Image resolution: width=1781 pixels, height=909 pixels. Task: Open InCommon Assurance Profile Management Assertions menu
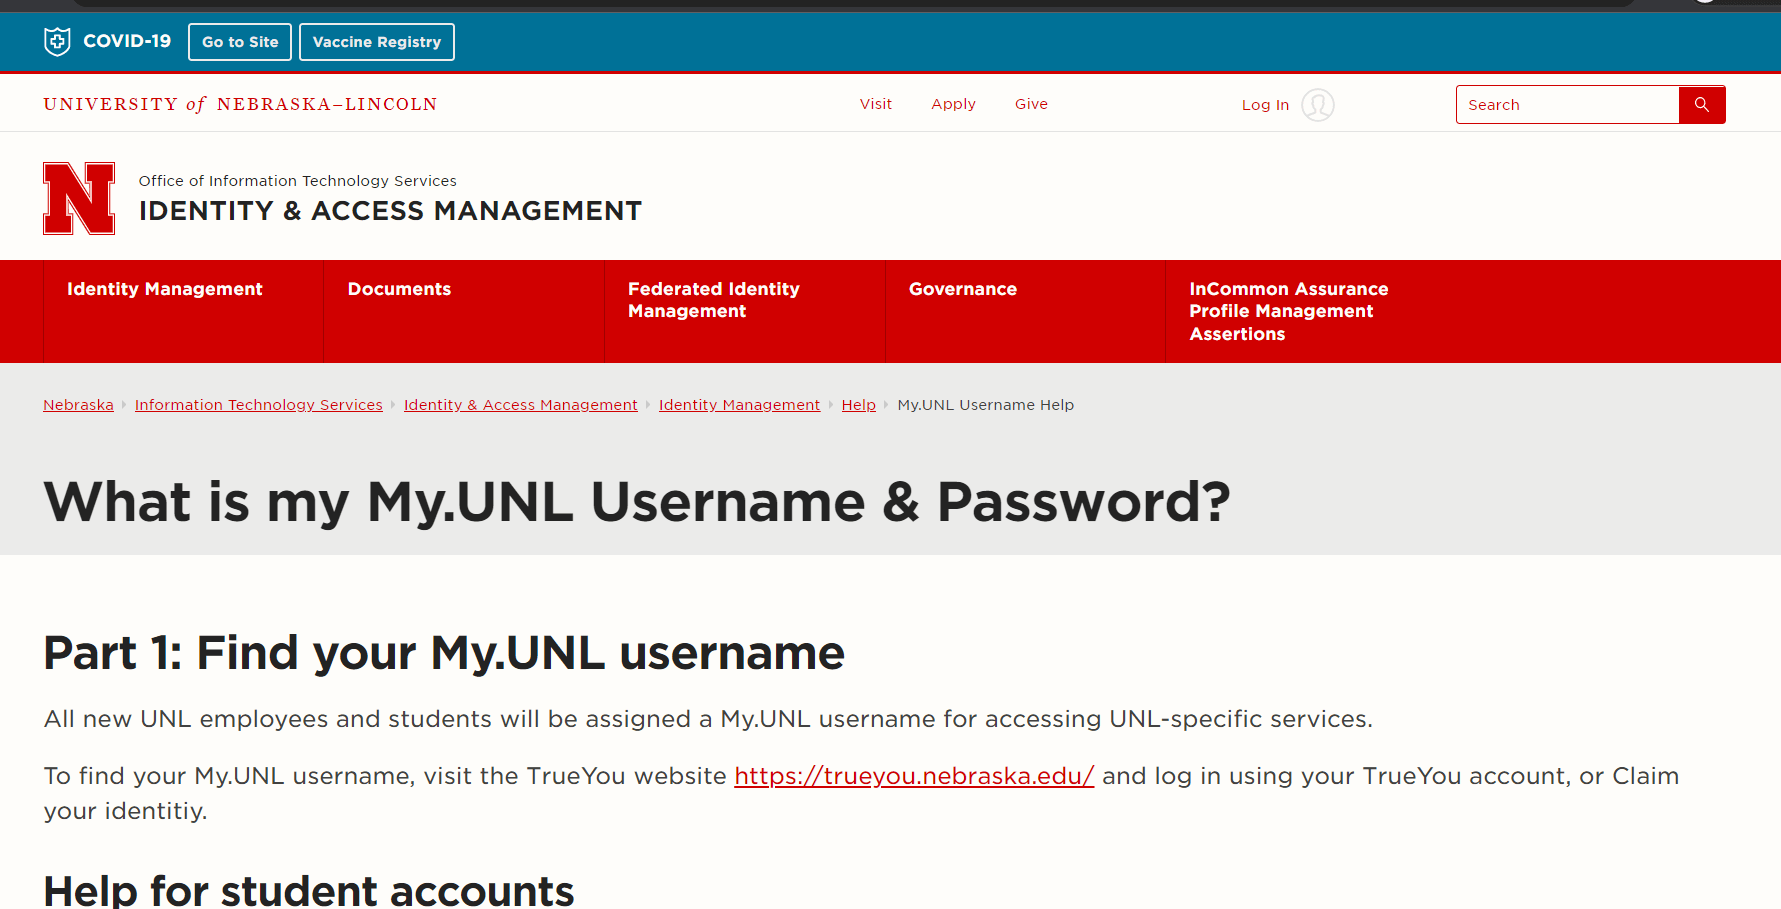coord(1289,311)
